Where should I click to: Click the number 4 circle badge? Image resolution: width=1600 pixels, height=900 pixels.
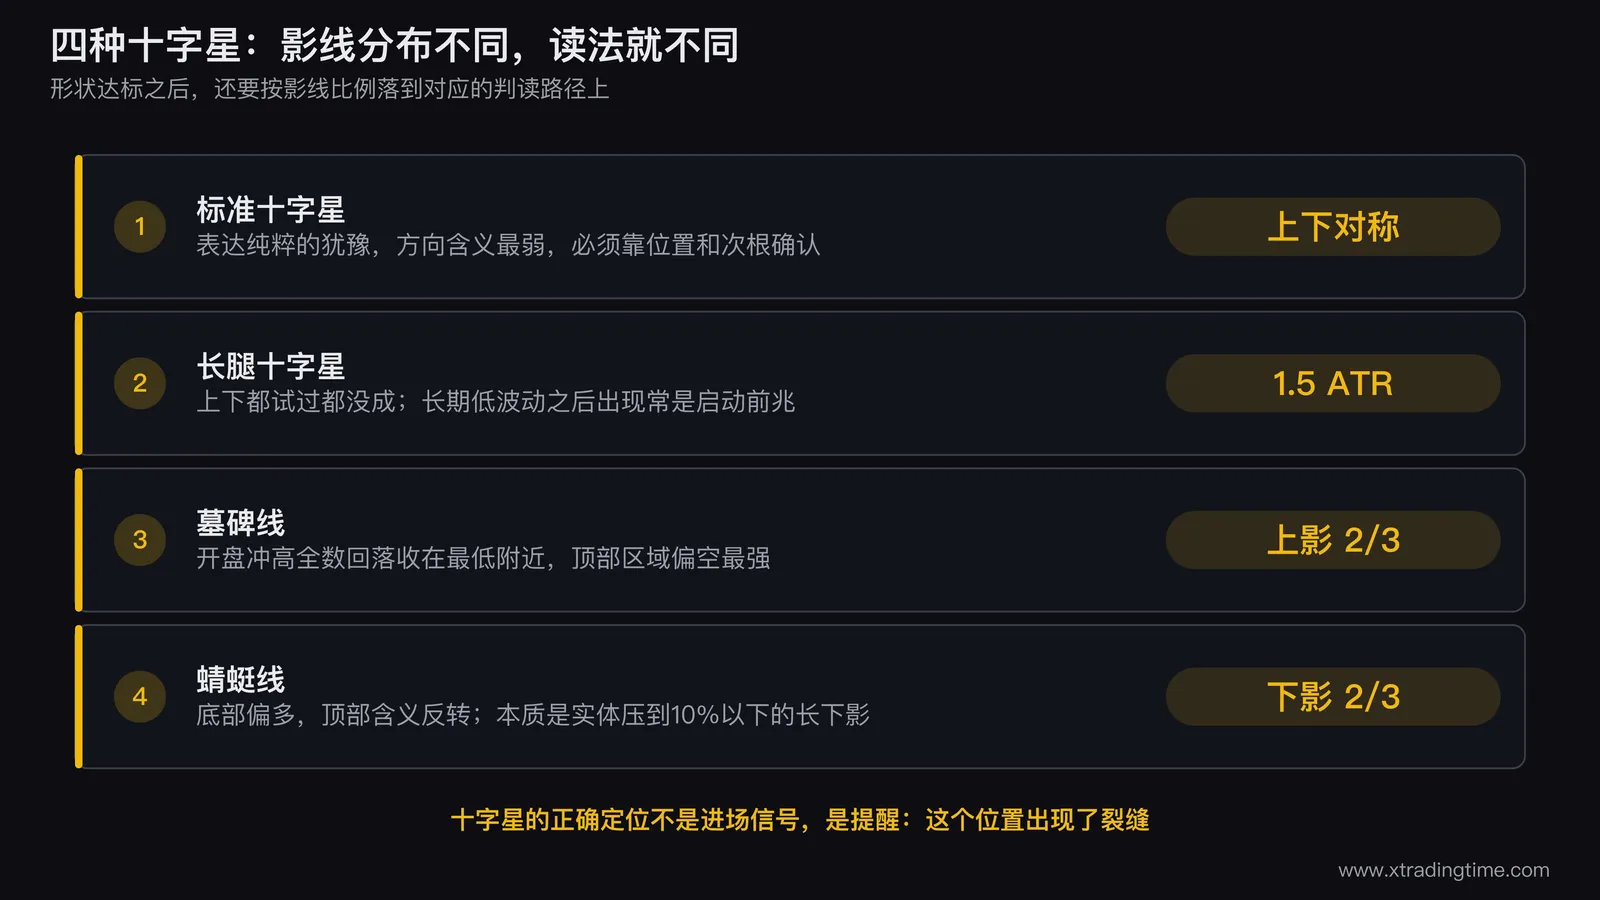pyautogui.click(x=140, y=697)
